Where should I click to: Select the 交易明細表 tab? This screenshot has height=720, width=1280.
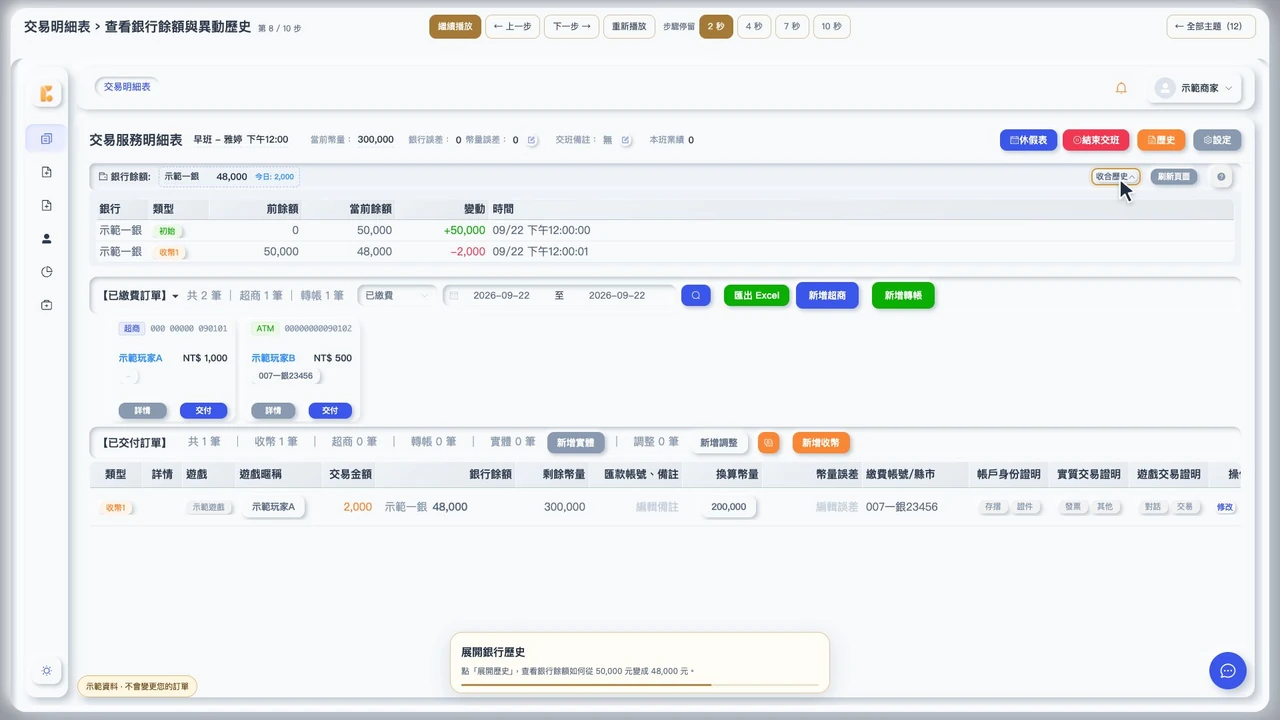pos(127,87)
